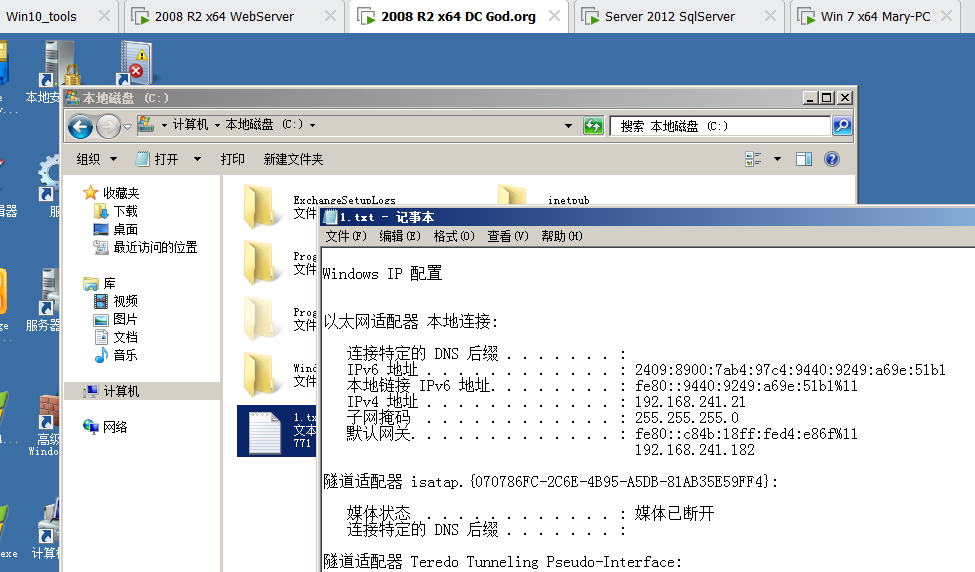Viewport: 975px width, 572px height.
Task: Expand dropdown arrow after 本地磁盘 (C:) breadcrumb
Action: click(312, 126)
